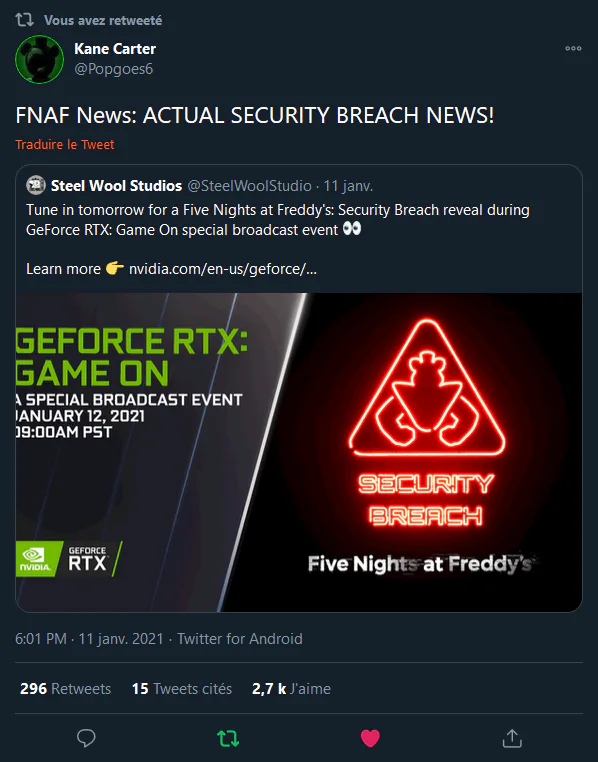The width and height of the screenshot is (598, 762).
Task: Open the nvidia.com/en-us/geforce link
Action: (222, 269)
